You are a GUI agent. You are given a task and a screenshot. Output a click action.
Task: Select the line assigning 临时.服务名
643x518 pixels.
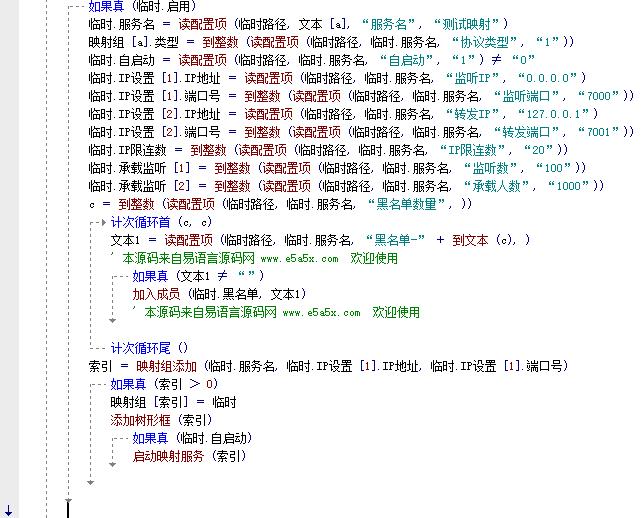tap(299, 24)
